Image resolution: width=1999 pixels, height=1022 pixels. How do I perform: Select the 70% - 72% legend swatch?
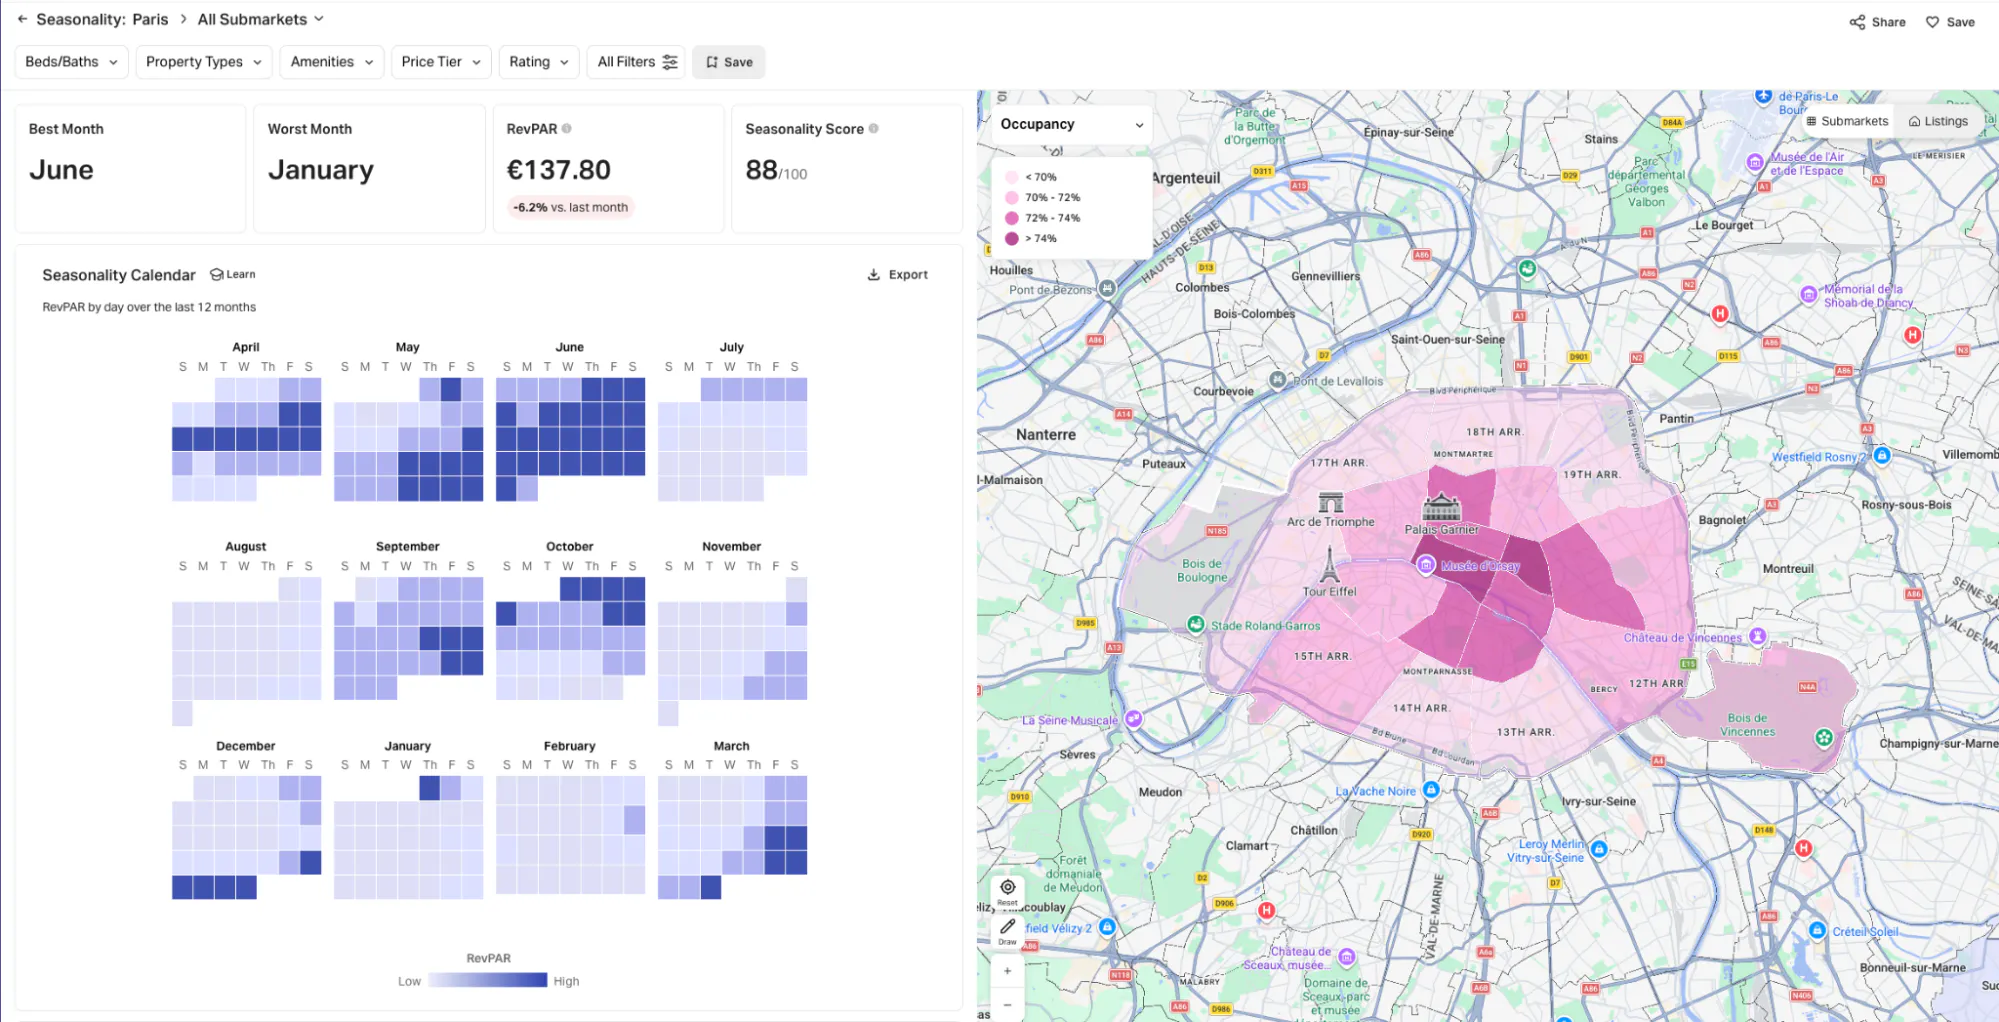coord(1012,198)
